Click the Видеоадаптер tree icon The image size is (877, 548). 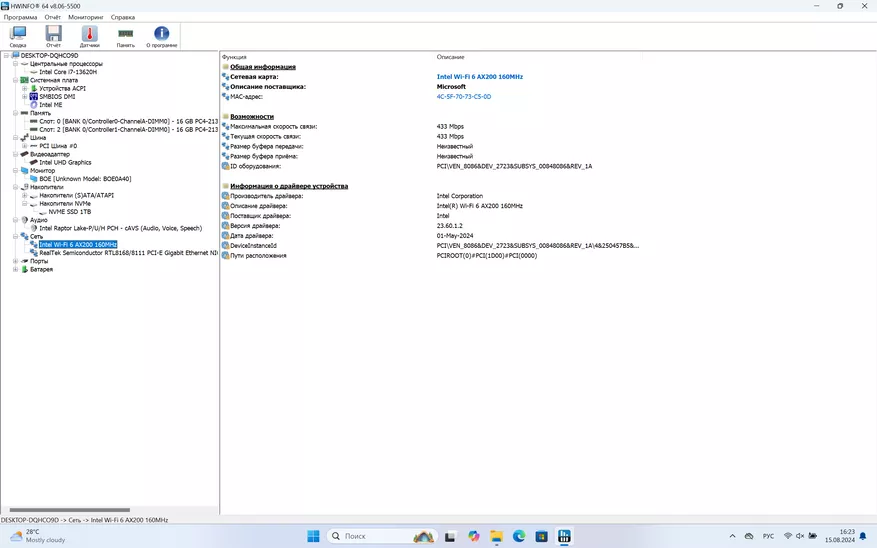(25, 154)
